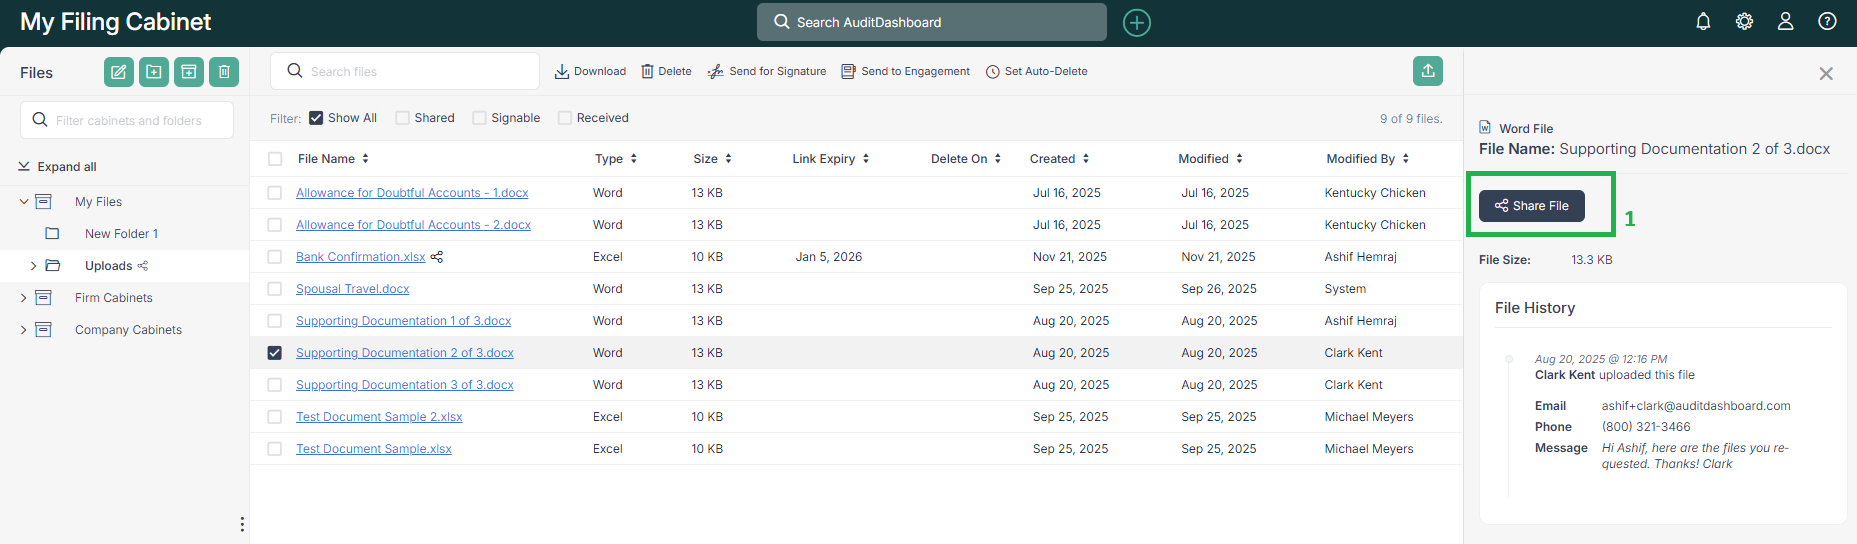
Task: Enable the Signable filter checkbox
Action: tap(479, 118)
